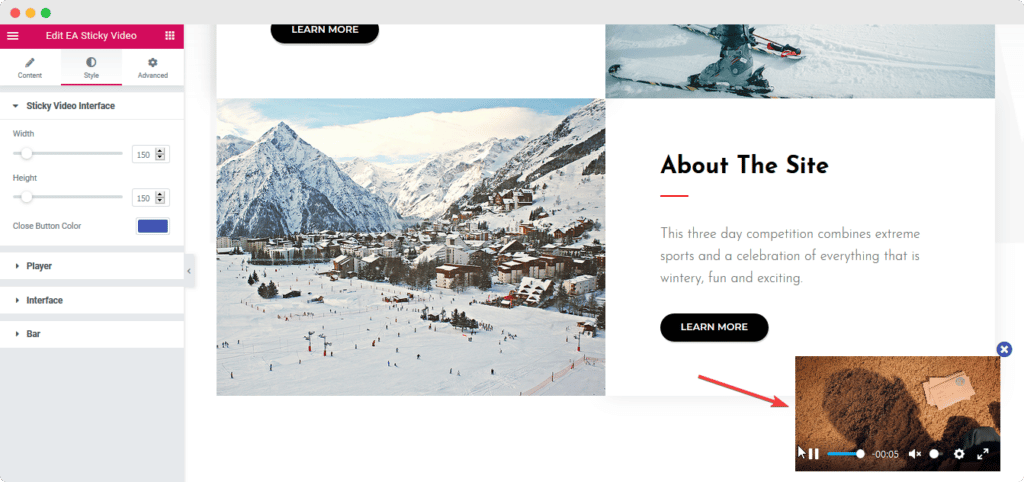Collapse the Sticky Video Interface section
Viewport: 1024px width, 482px height.
point(91,106)
